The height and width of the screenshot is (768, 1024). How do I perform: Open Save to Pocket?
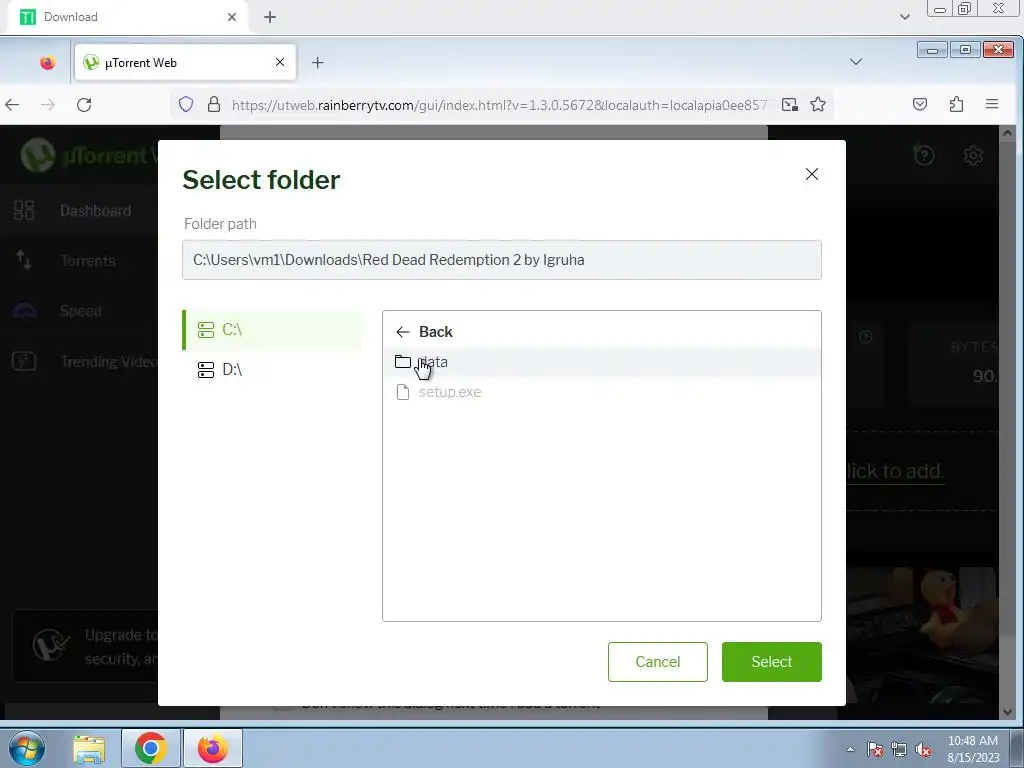(x=920, y=104)
